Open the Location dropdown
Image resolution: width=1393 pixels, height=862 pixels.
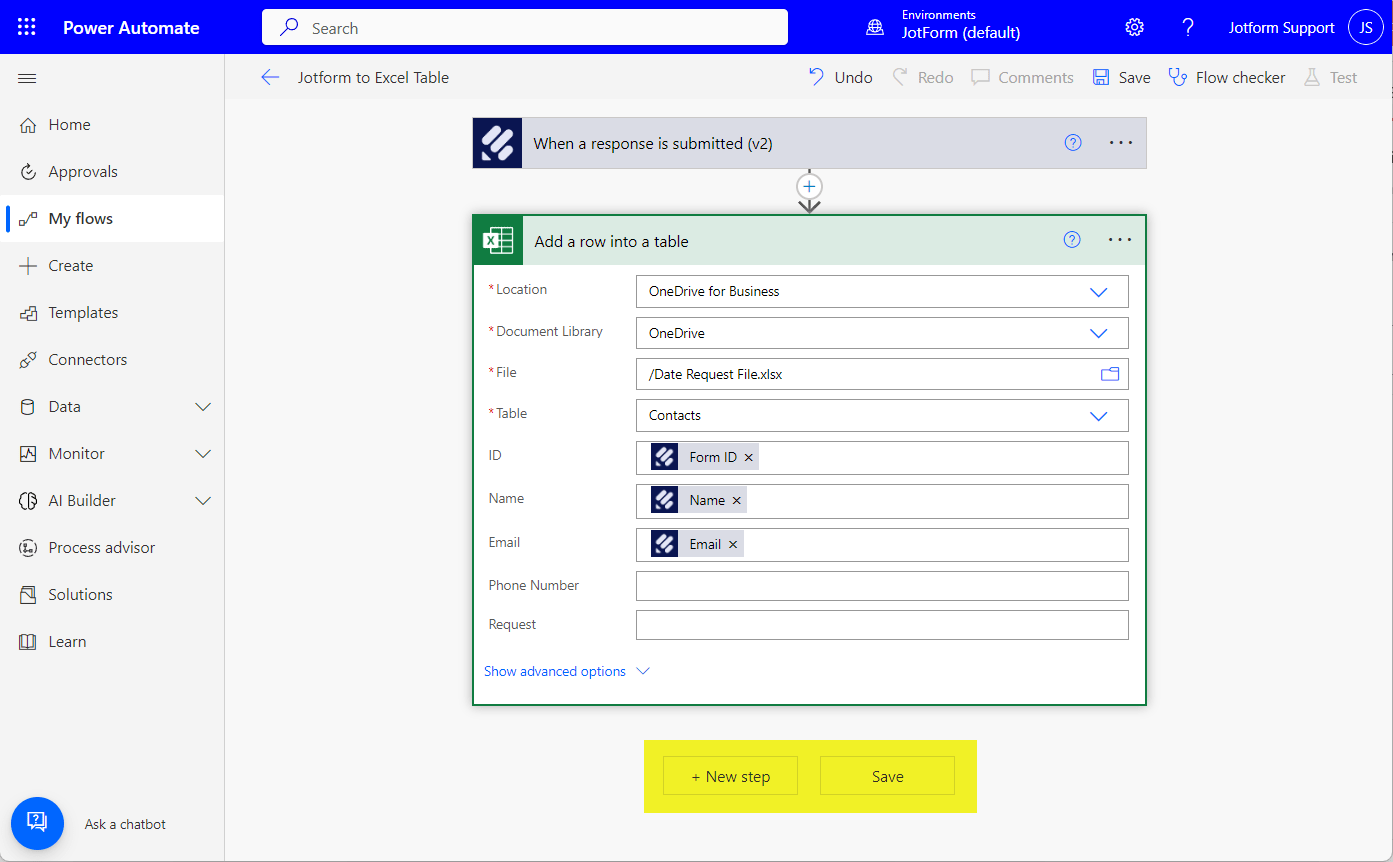pyautogui.click(x=1098, y=292)
